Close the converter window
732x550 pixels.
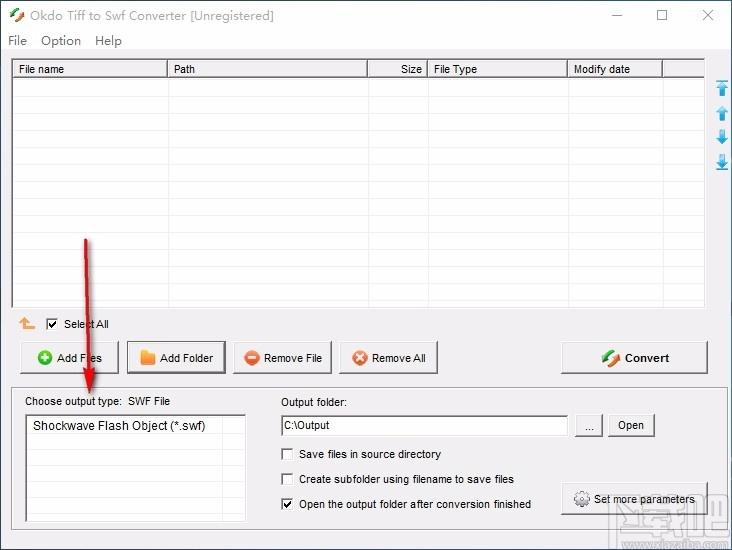click(x=708, y=15)
